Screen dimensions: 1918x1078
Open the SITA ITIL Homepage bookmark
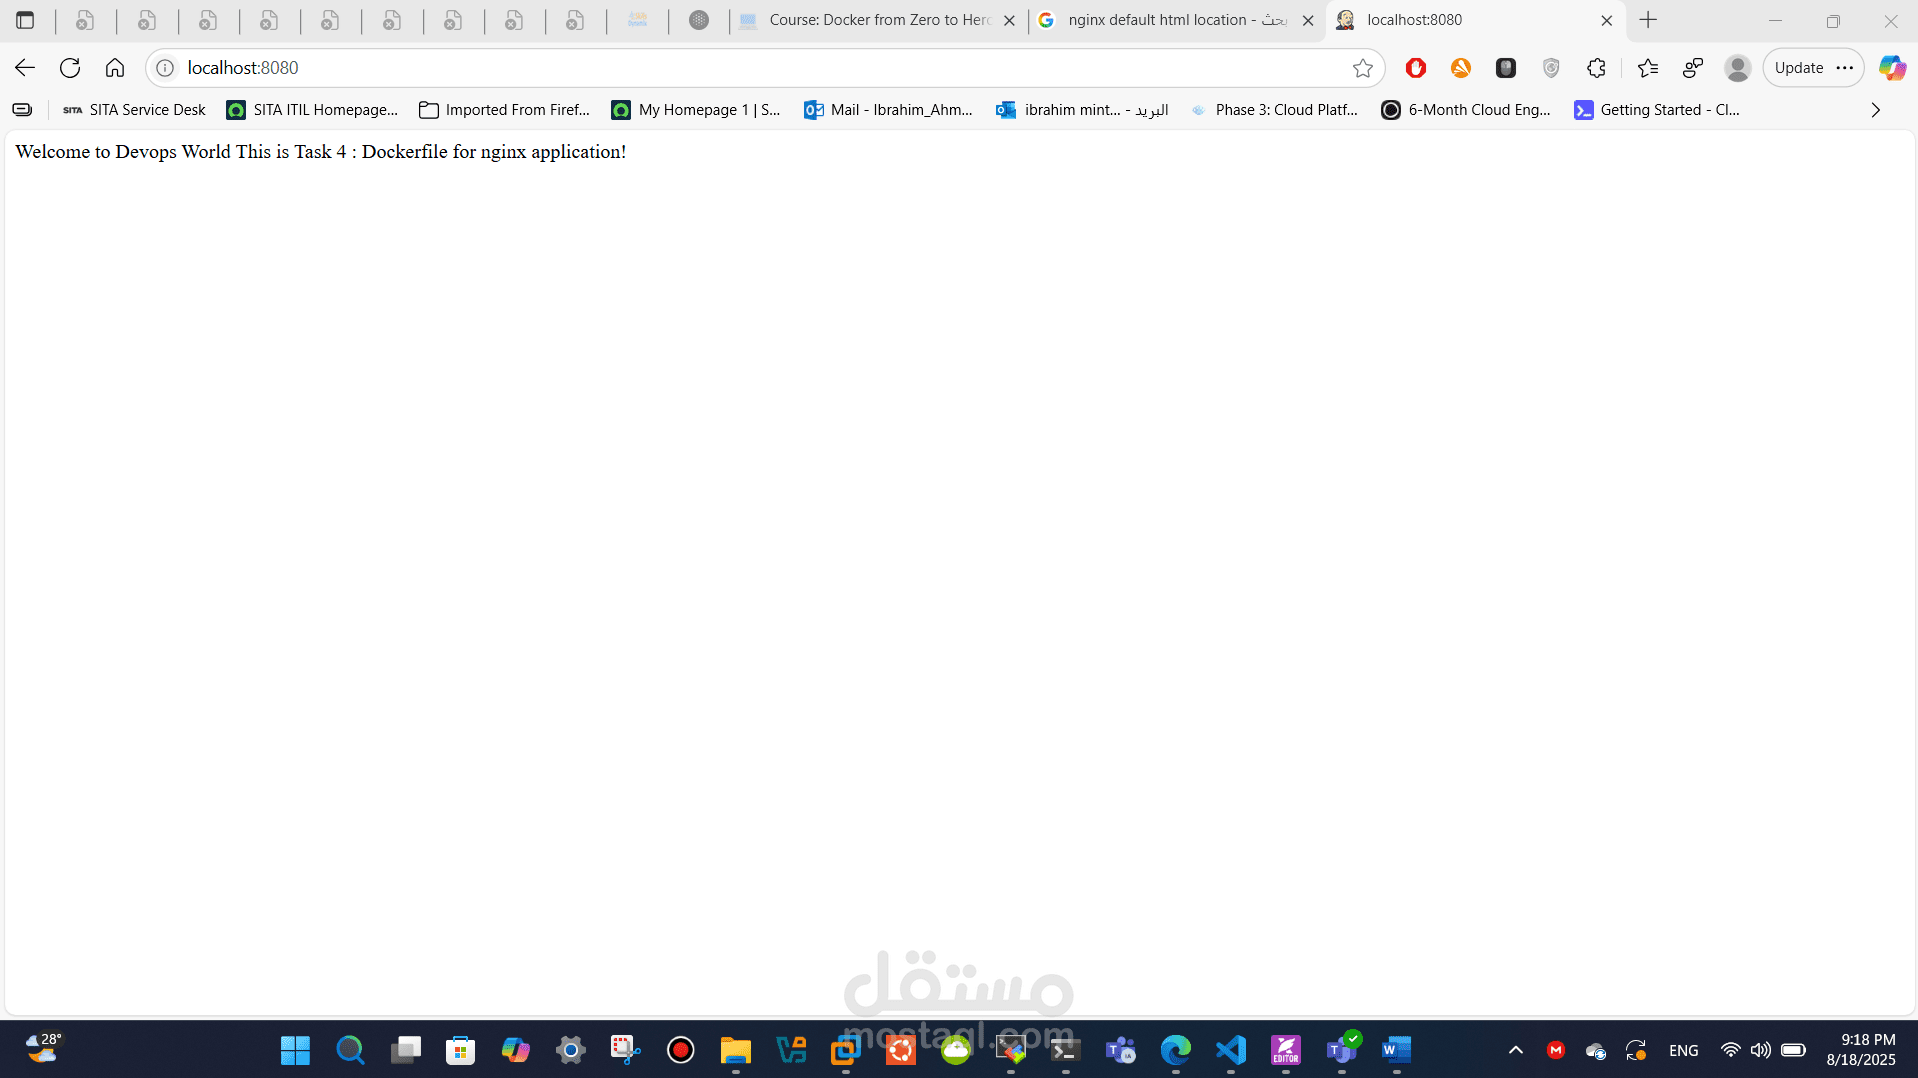312,110
